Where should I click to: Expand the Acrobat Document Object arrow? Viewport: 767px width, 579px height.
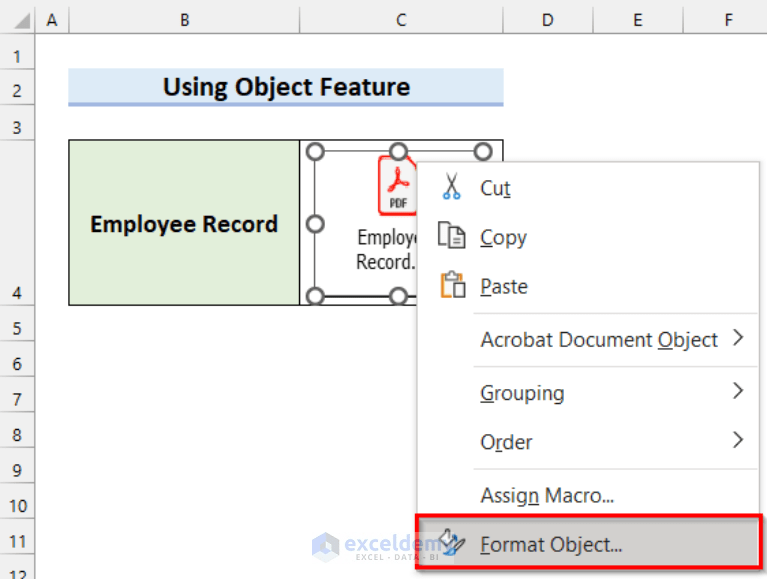pyautogui.click(x=739, y=338)
